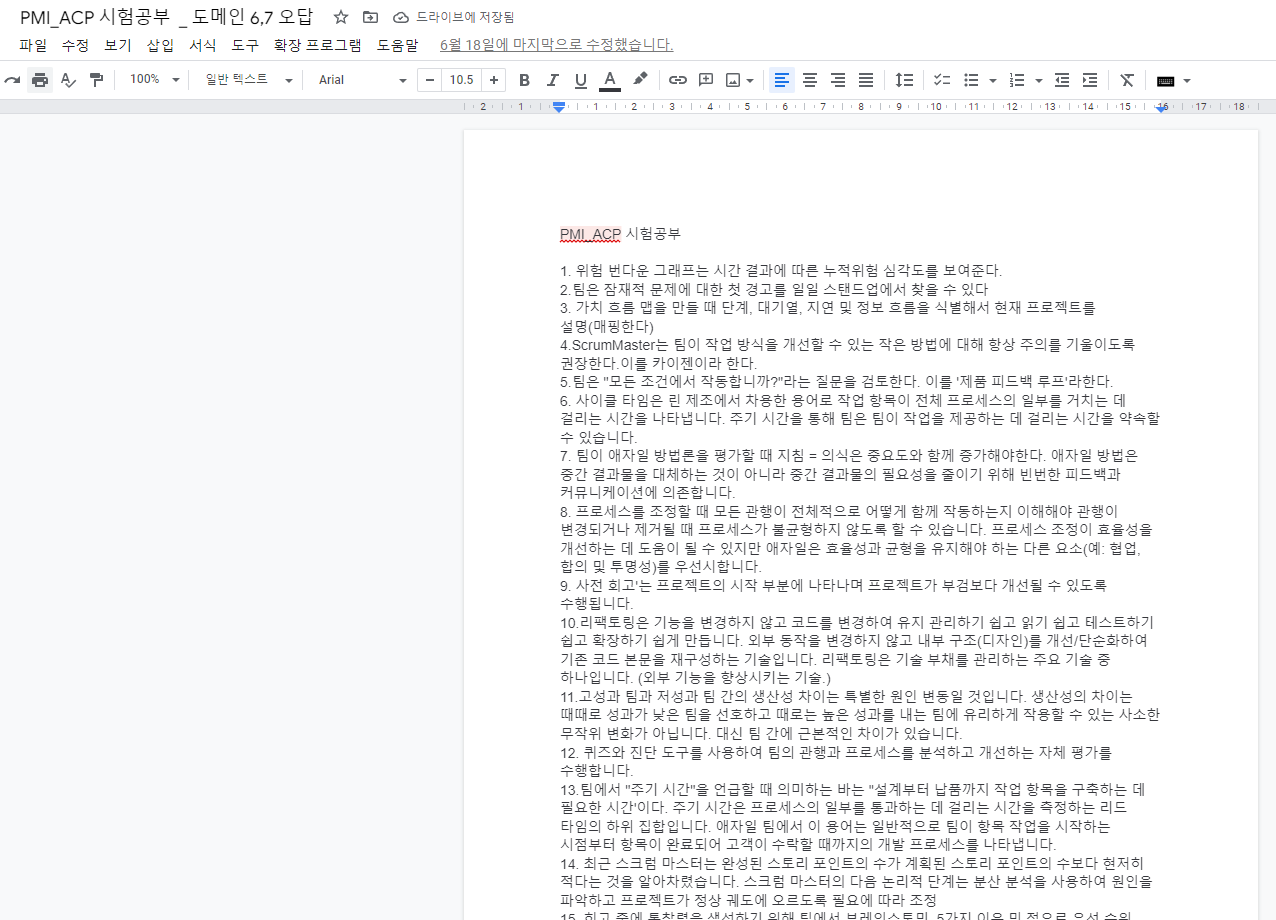Image resolution: width=1276 pixels, height=920 pixels.
Task: Click the redo arrow icon
Action: [x=12, y=80]
